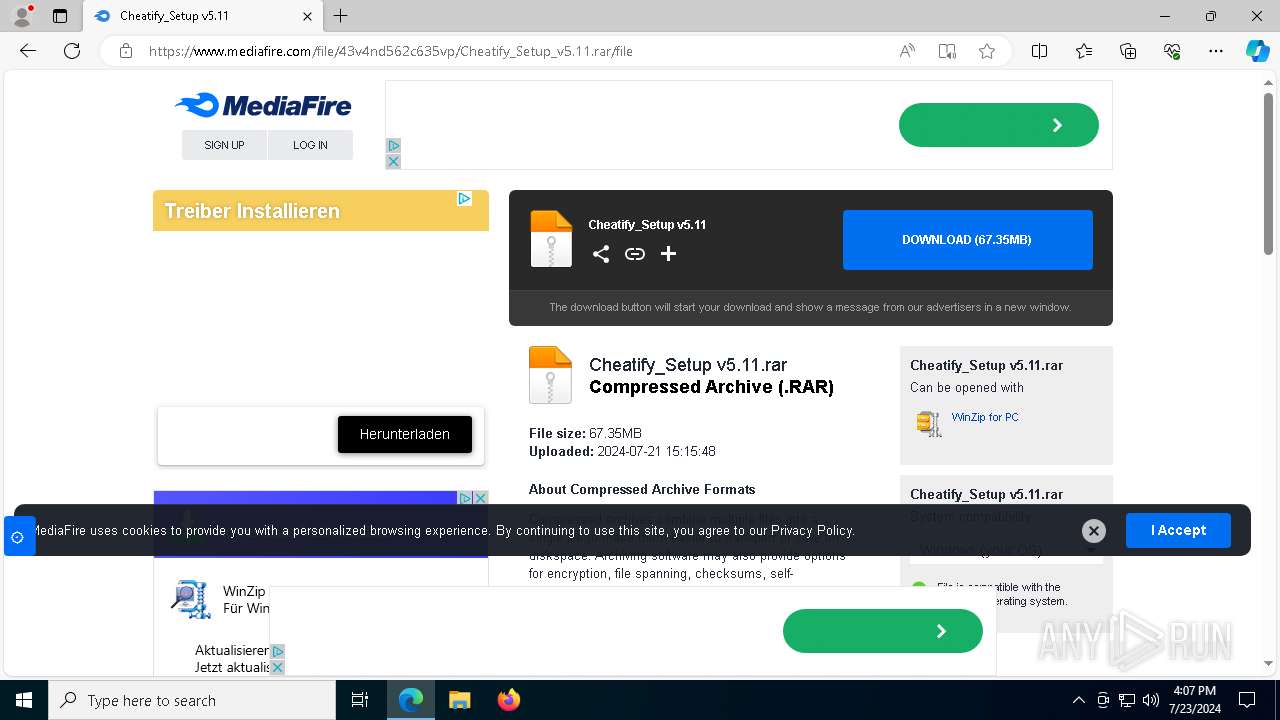Viewport: 1280px width, 720px height.
Task: Open the Collections icon
Action: tap(1128, 51)
